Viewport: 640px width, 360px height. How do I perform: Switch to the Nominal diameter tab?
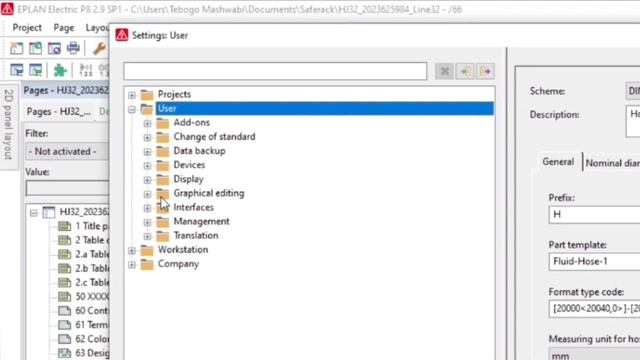click(x=612, y=163)
